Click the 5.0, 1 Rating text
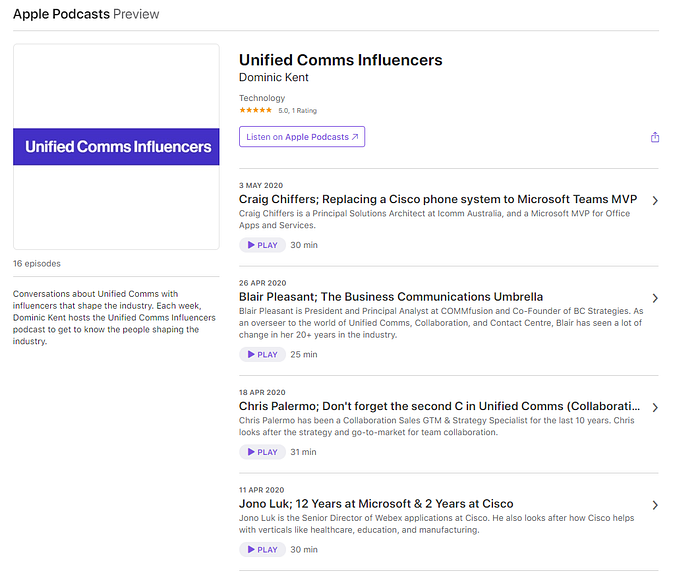This screenshot has height=577, width=700. tap(297, 111)
